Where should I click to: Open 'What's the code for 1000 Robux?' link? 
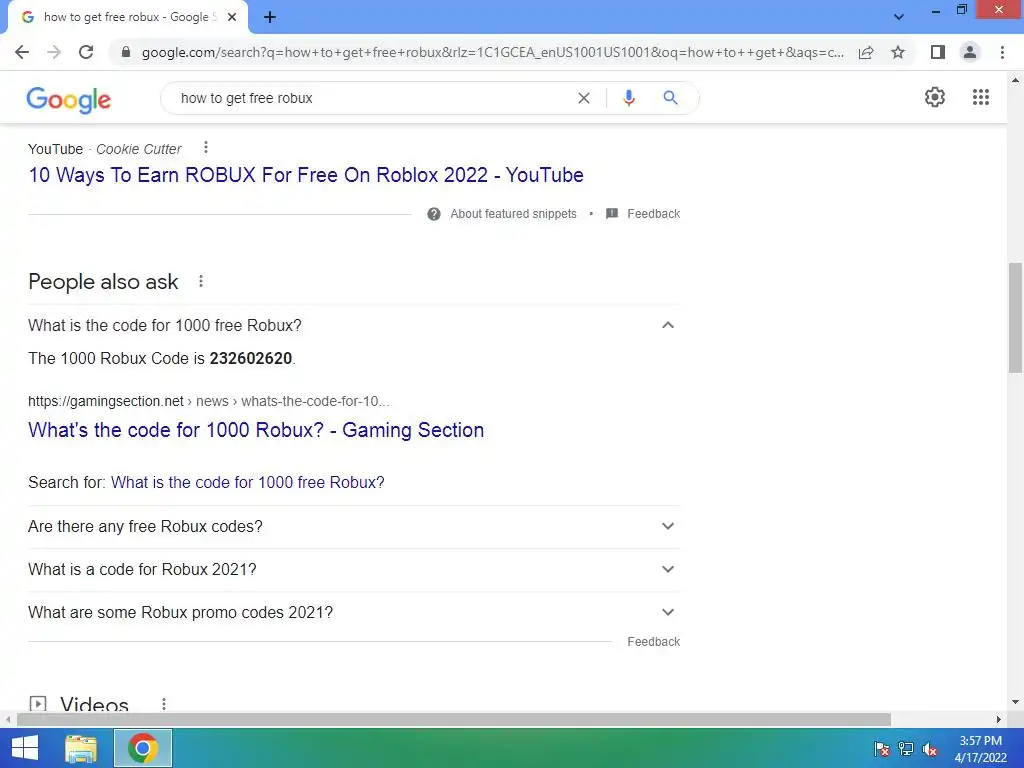[x=256, y=430]
